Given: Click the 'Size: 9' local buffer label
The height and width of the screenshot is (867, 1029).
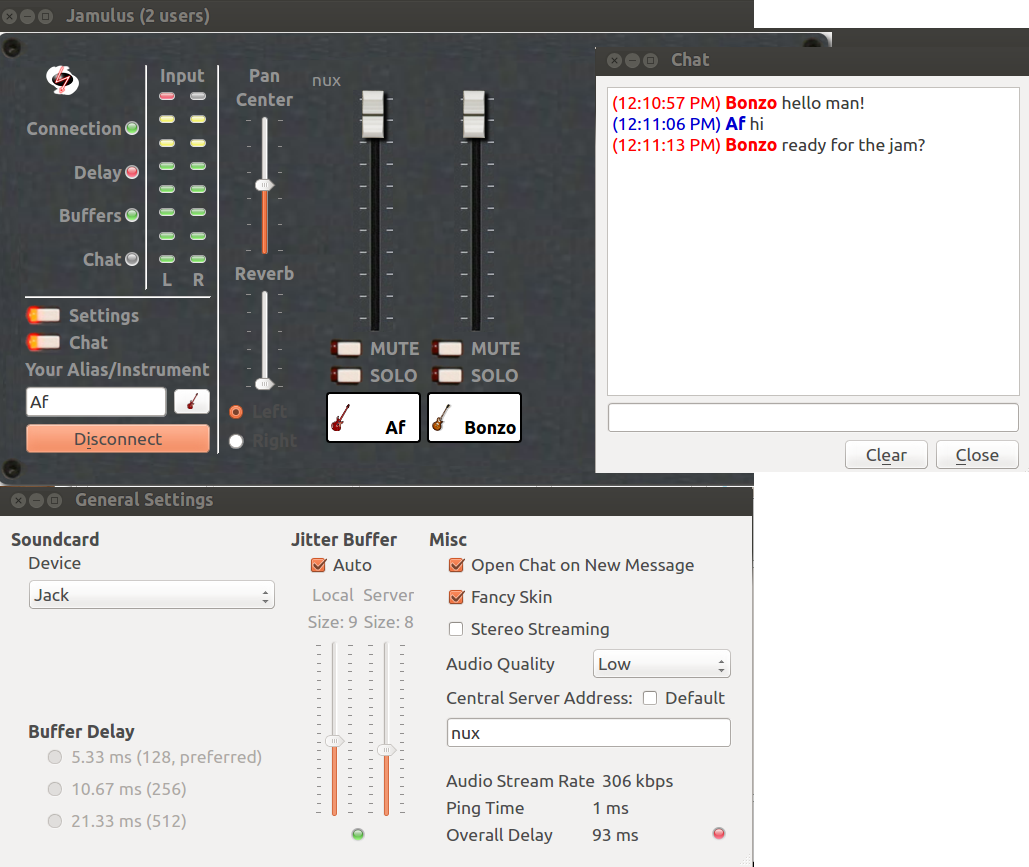Looking at the screenshot, I should tap(333, 622).
